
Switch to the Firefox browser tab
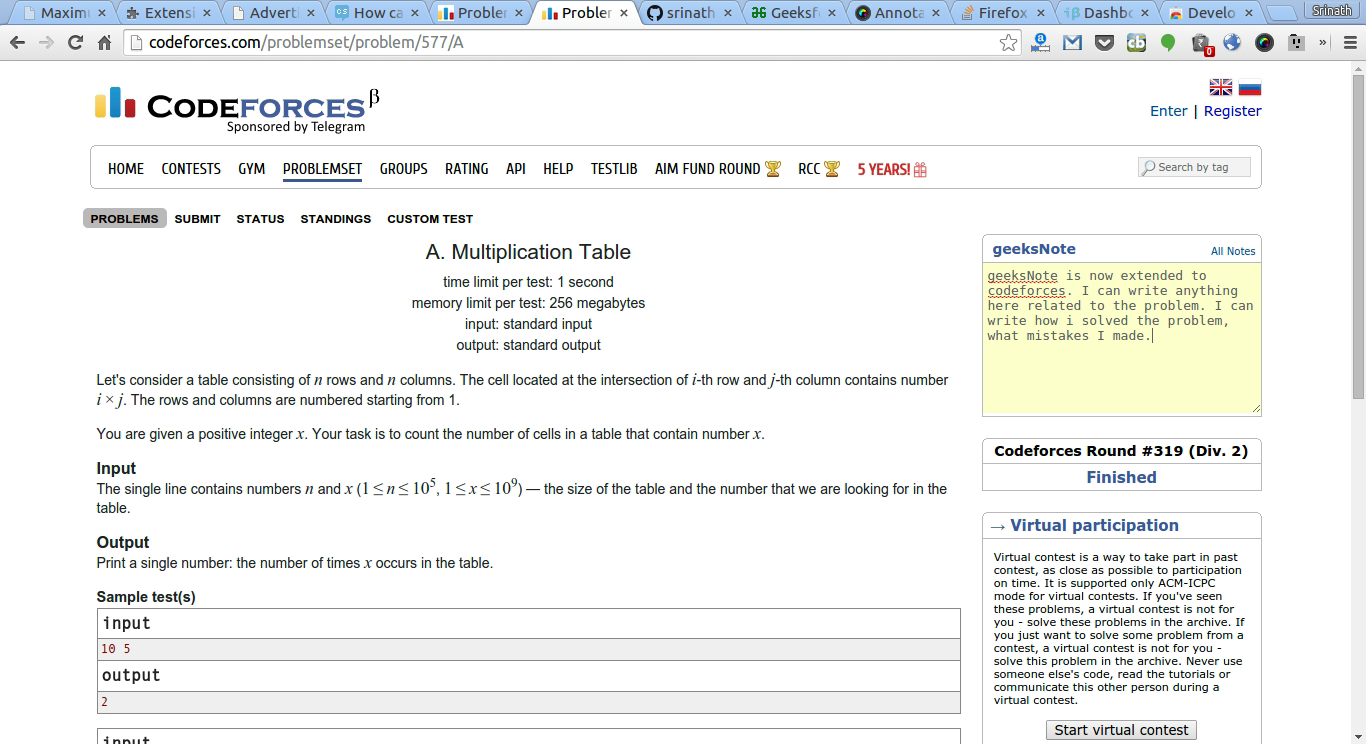(1001, 13)
